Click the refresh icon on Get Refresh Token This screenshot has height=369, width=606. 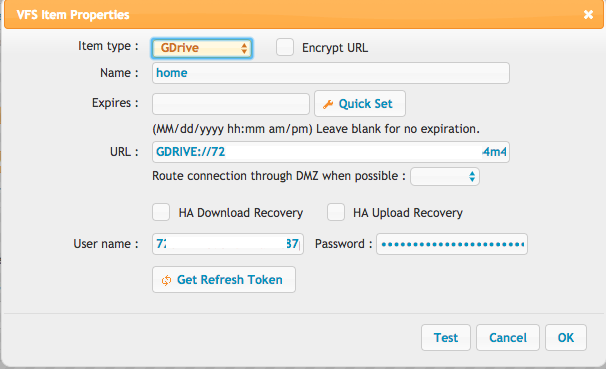click(166, 280)
